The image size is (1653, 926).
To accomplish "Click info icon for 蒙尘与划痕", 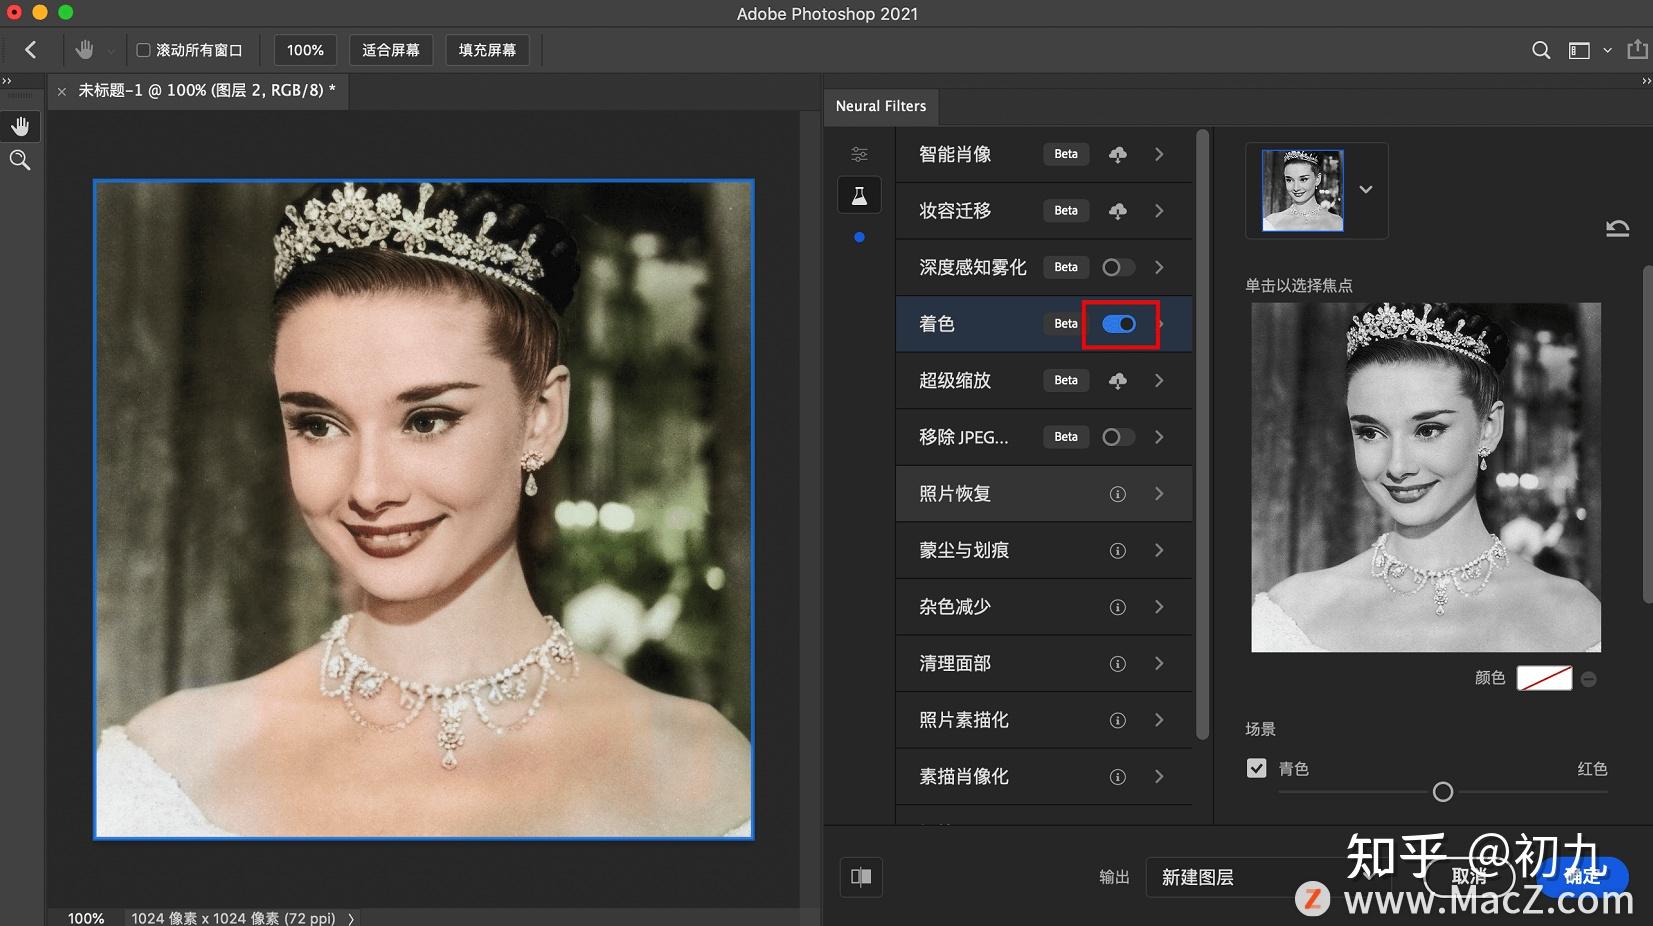I will (x=1118, y=551).
